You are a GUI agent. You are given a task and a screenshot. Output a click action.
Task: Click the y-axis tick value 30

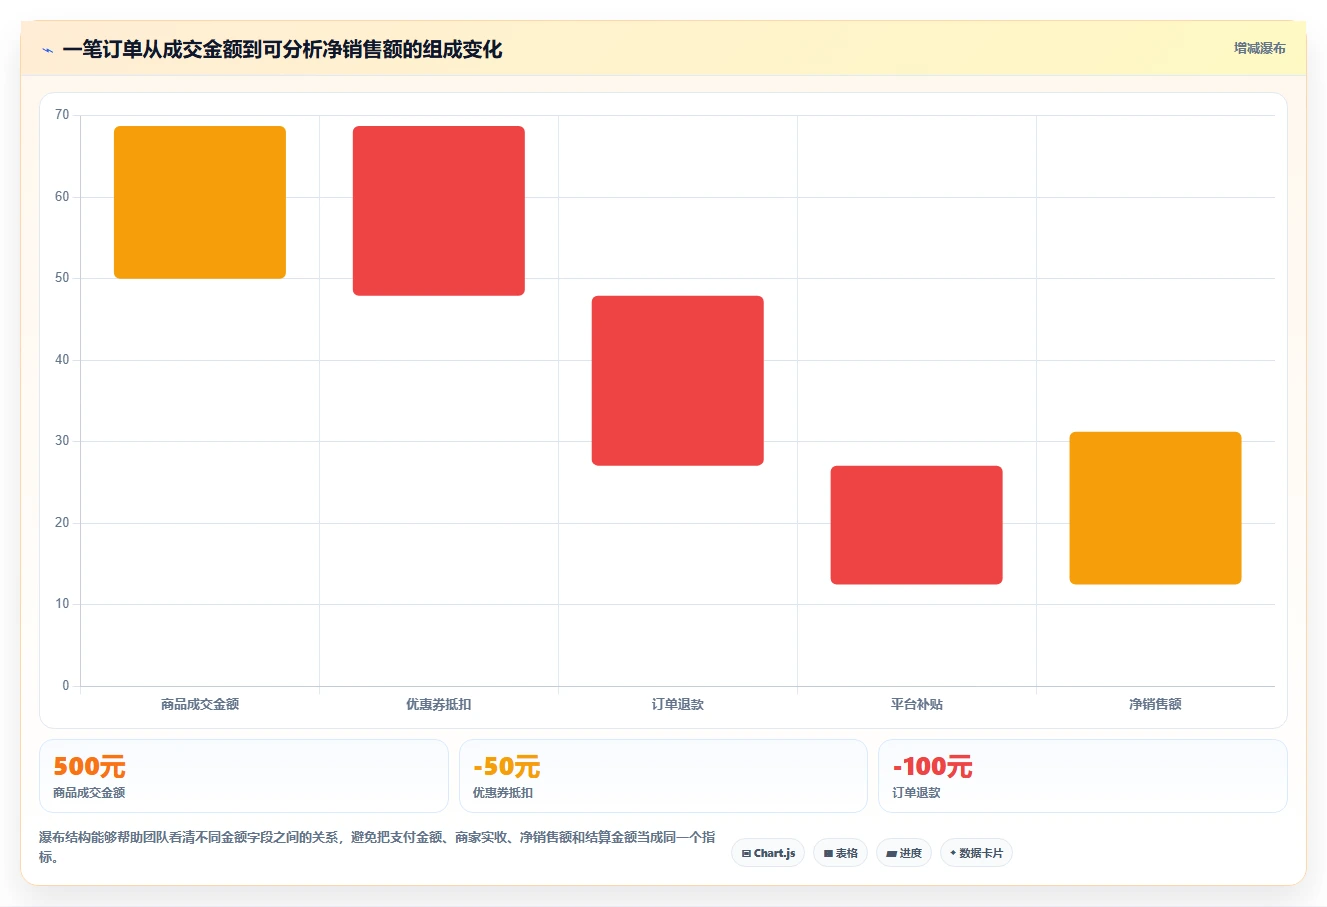coord(62,441)
